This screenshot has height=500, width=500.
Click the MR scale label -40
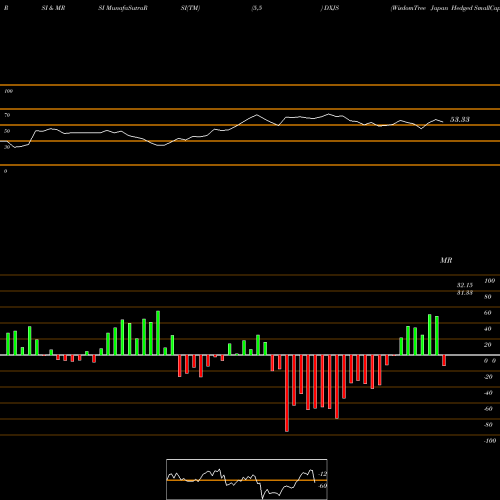pyautogui.click(x=488, y=393)
